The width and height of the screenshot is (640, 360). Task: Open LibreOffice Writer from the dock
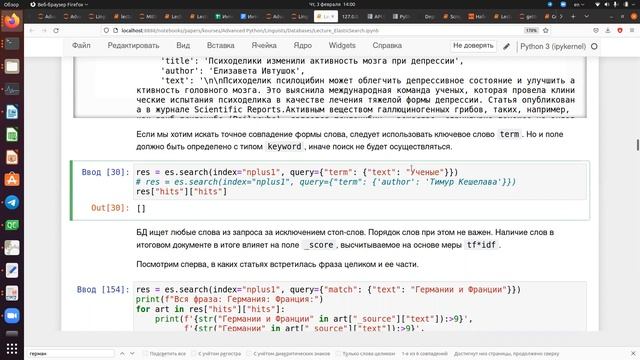(12, 111)
